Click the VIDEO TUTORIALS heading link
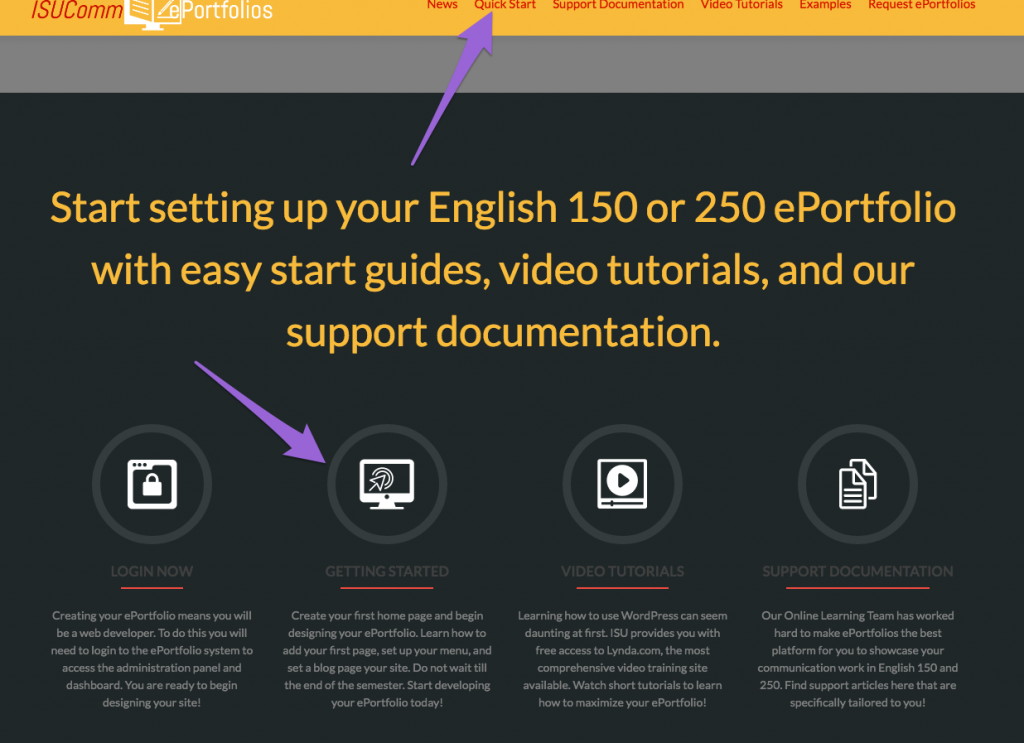1024x743 pixels. click(x=622, y=571)
